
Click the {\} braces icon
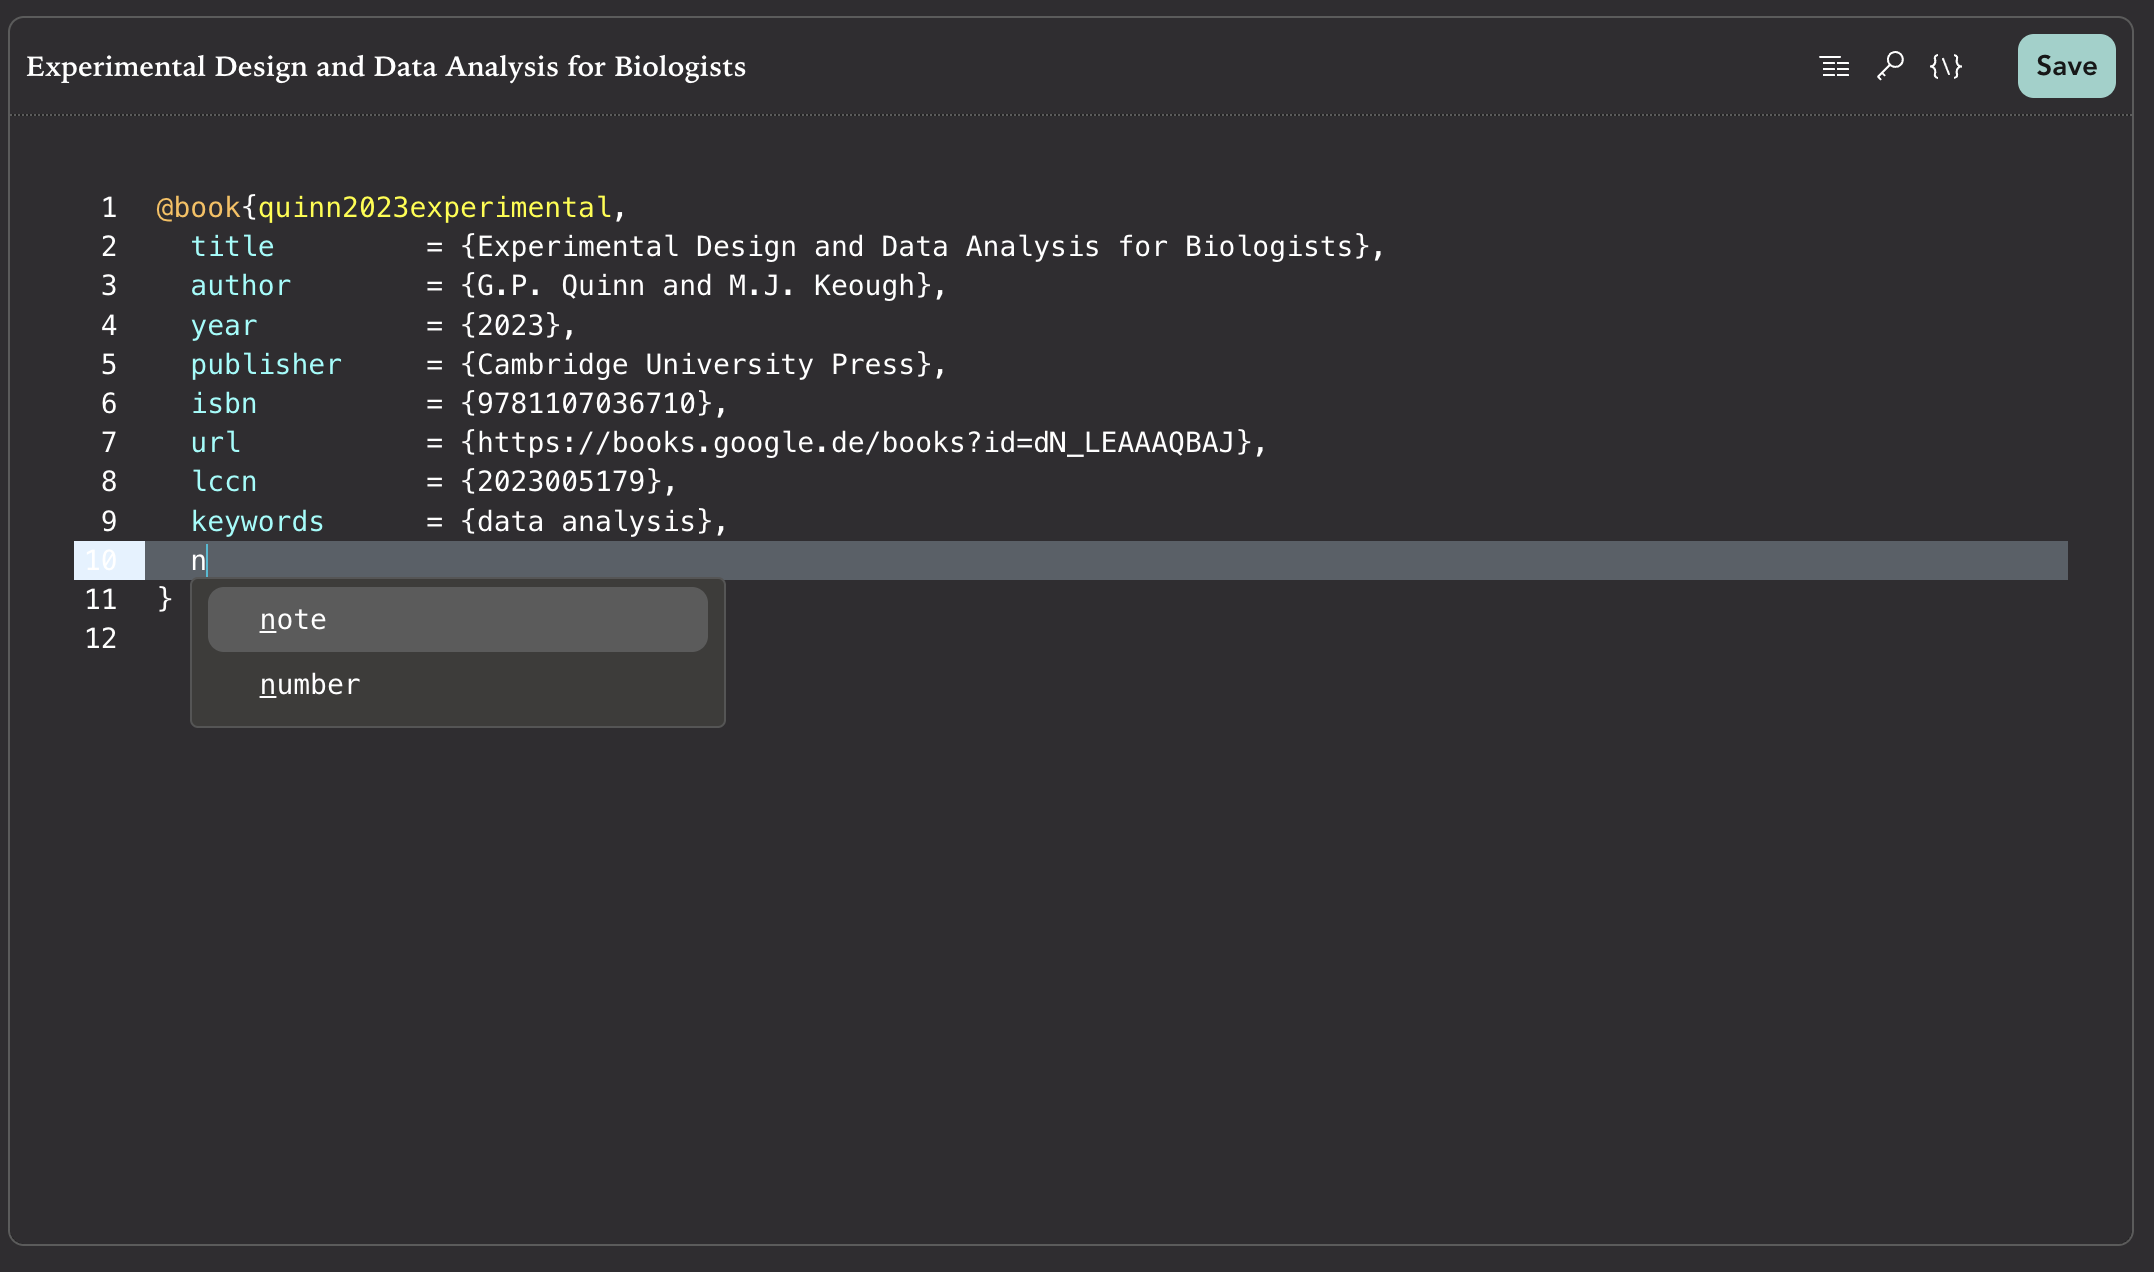pos(1946,66)
